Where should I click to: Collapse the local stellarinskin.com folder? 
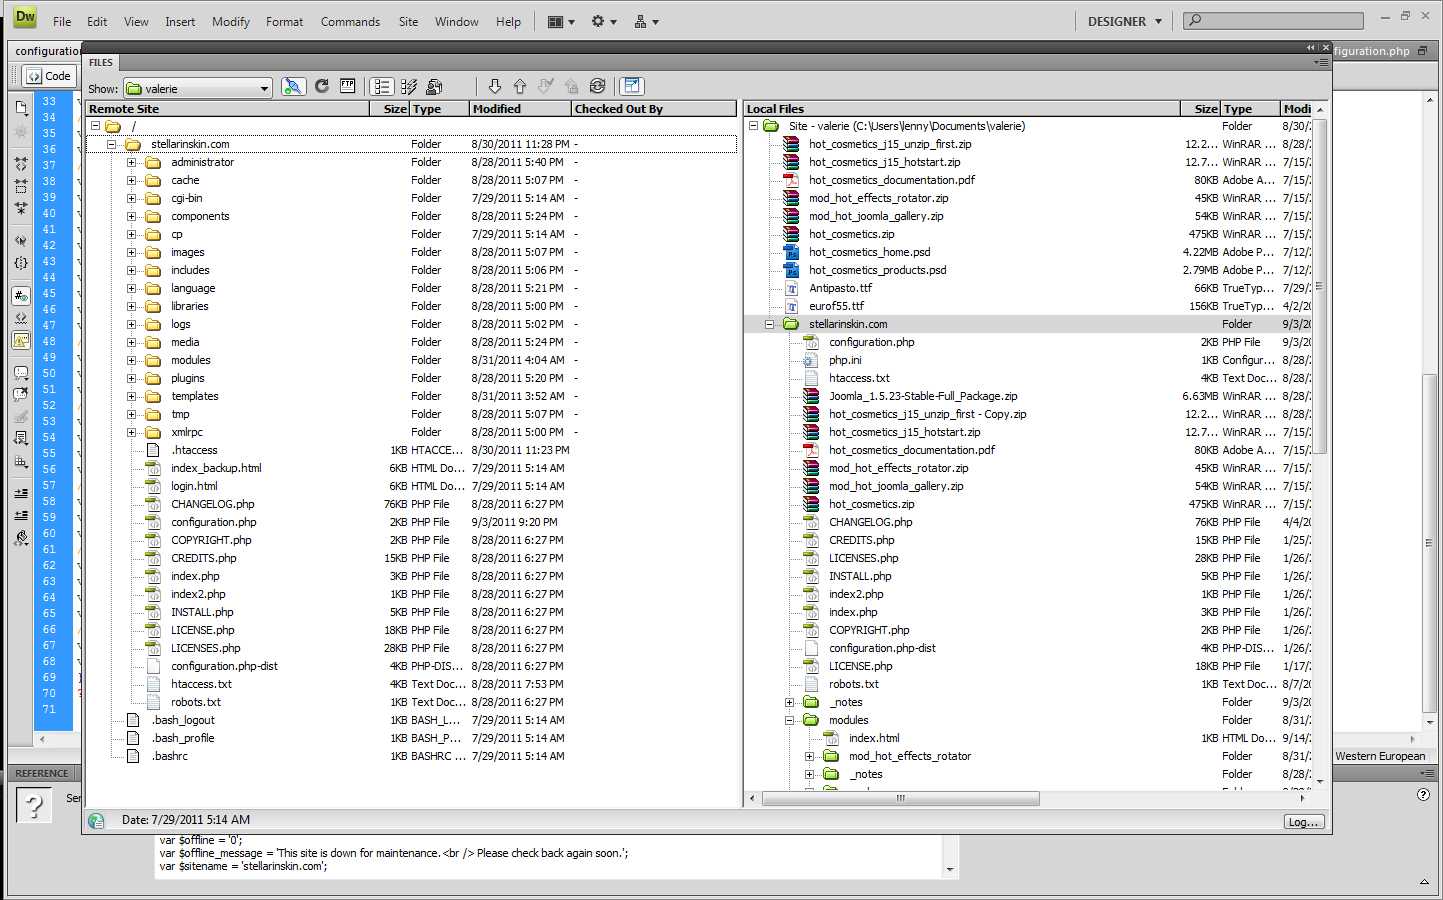pos(769,324)
